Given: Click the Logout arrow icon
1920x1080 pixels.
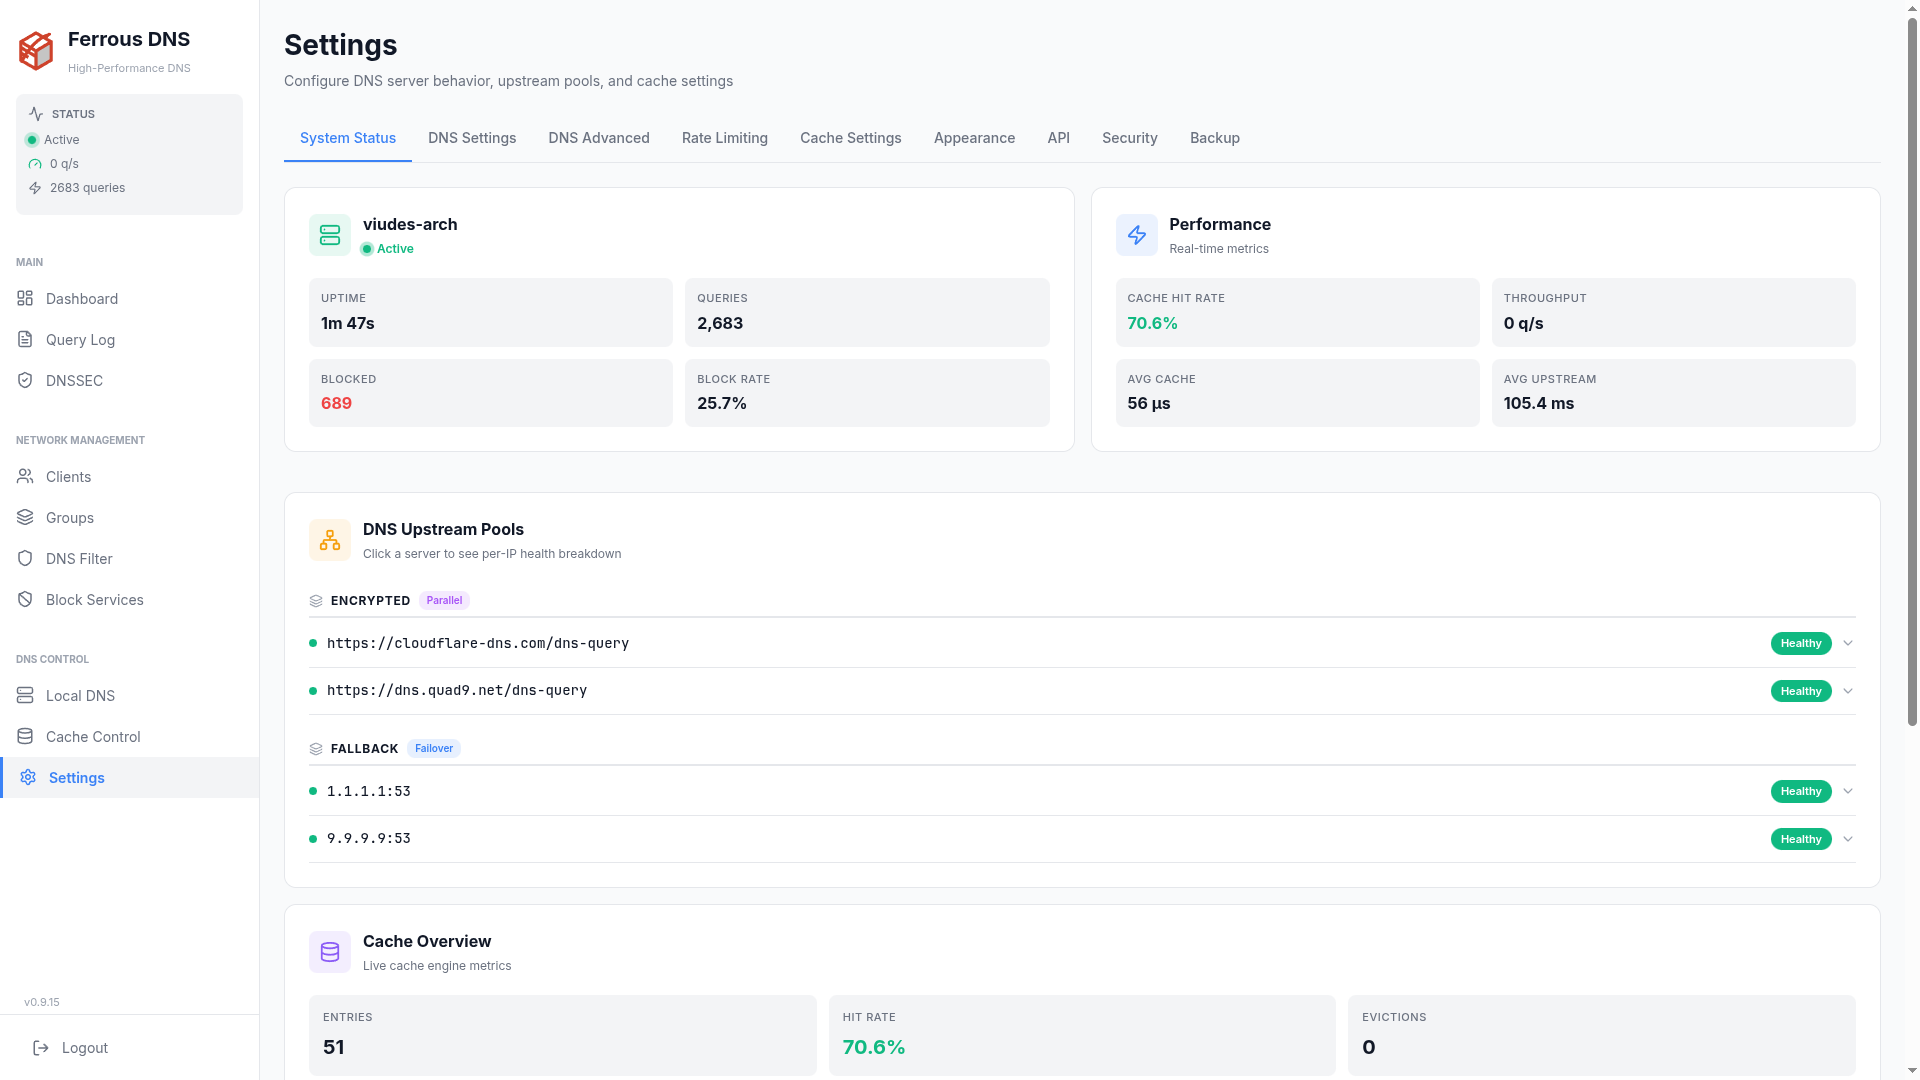Looking at the screenshot, I should pos(41,1048).
